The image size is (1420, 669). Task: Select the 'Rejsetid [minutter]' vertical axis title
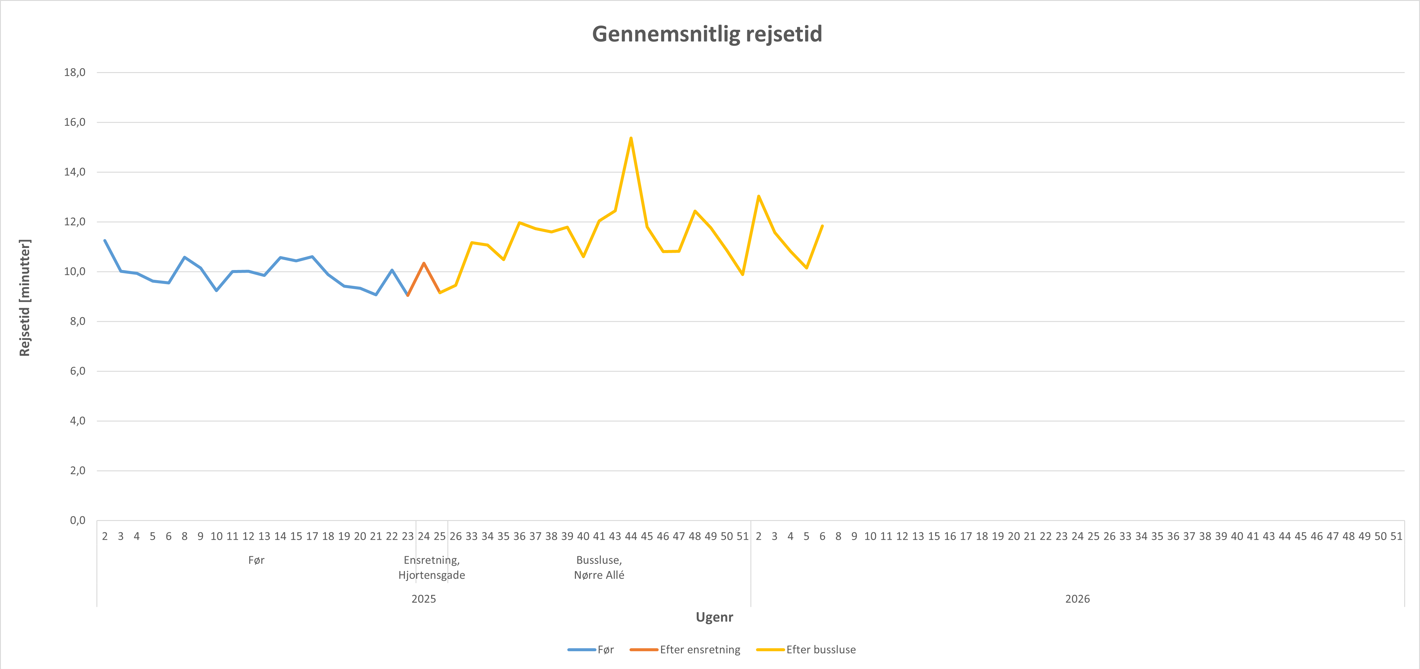(x=25, y=297)
